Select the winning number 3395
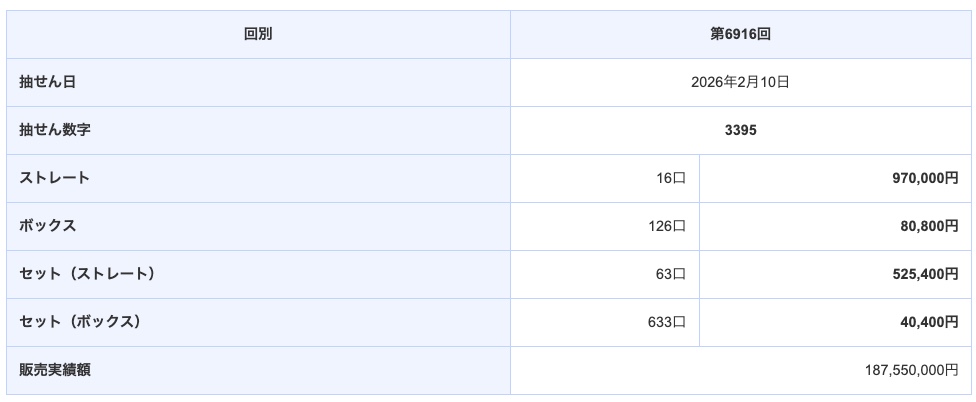 740,130
